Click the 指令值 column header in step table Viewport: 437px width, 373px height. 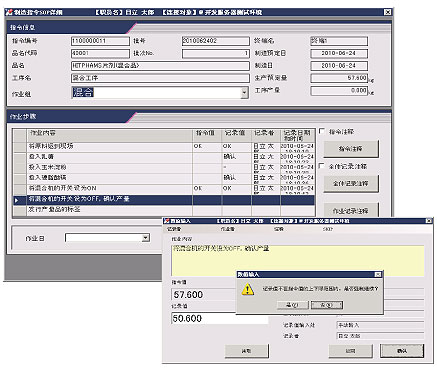click(x=207, y=135)
